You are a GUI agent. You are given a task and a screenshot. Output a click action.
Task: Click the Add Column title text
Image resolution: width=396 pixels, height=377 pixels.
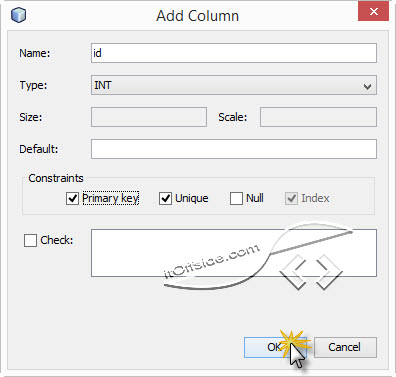[x=198, y=16]
